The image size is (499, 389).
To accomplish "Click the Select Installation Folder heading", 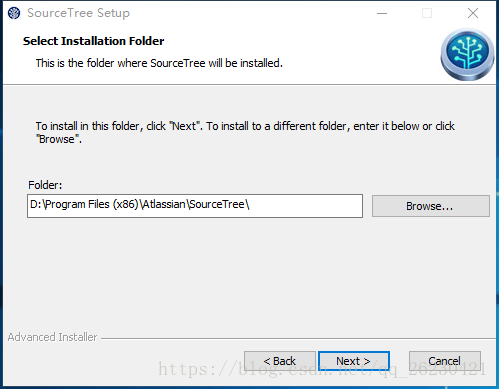I will pos(93,41).
